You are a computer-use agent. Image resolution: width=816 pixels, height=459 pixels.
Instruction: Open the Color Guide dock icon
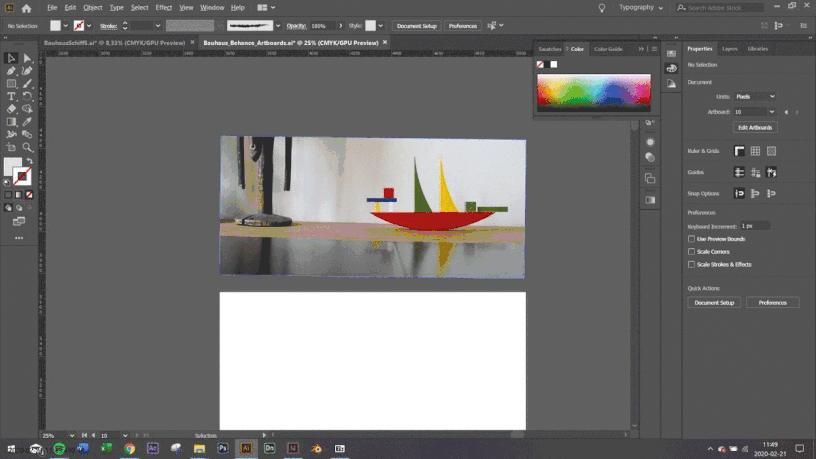(671, 83)
